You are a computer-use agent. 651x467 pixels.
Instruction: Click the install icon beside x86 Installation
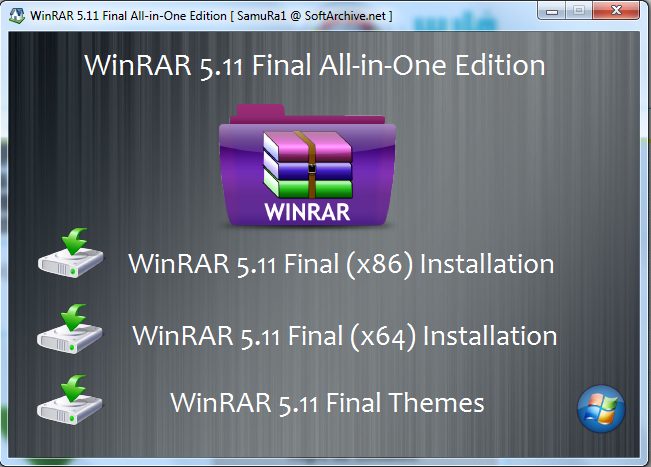(x=71, y=252)
